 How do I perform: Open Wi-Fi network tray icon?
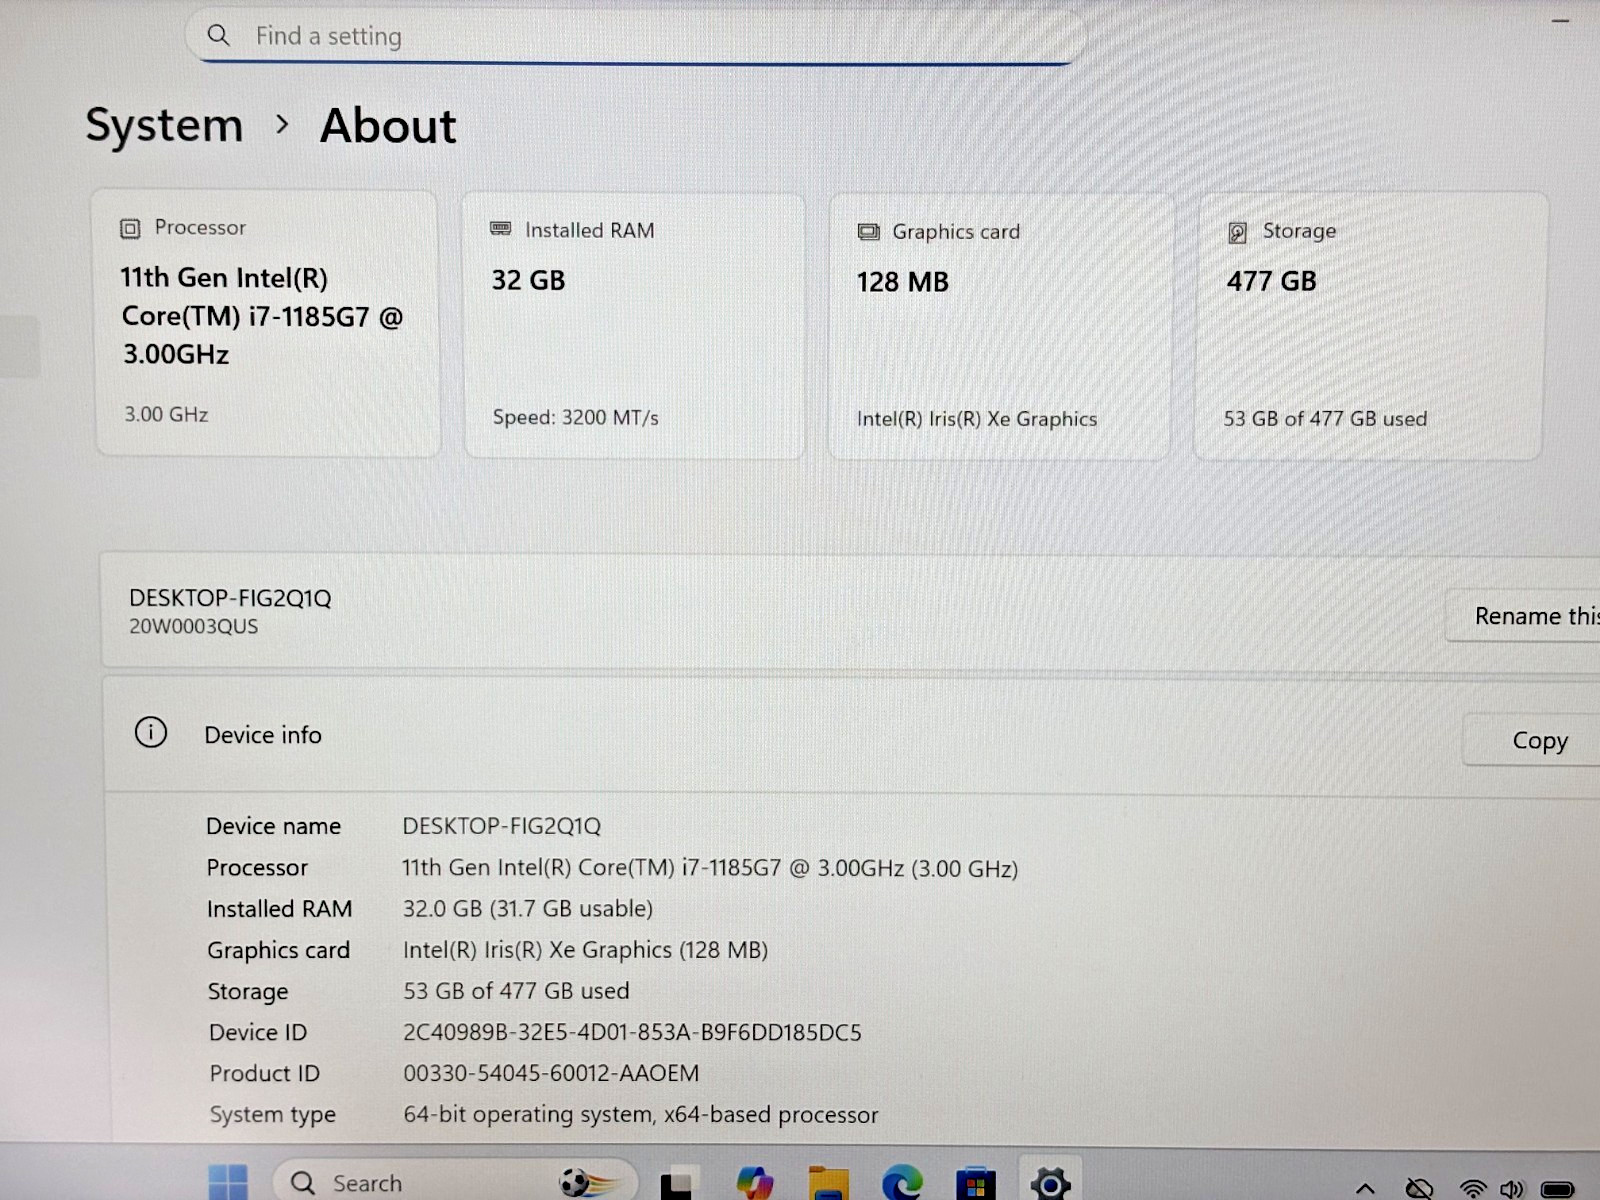tap(1472, 1189)
